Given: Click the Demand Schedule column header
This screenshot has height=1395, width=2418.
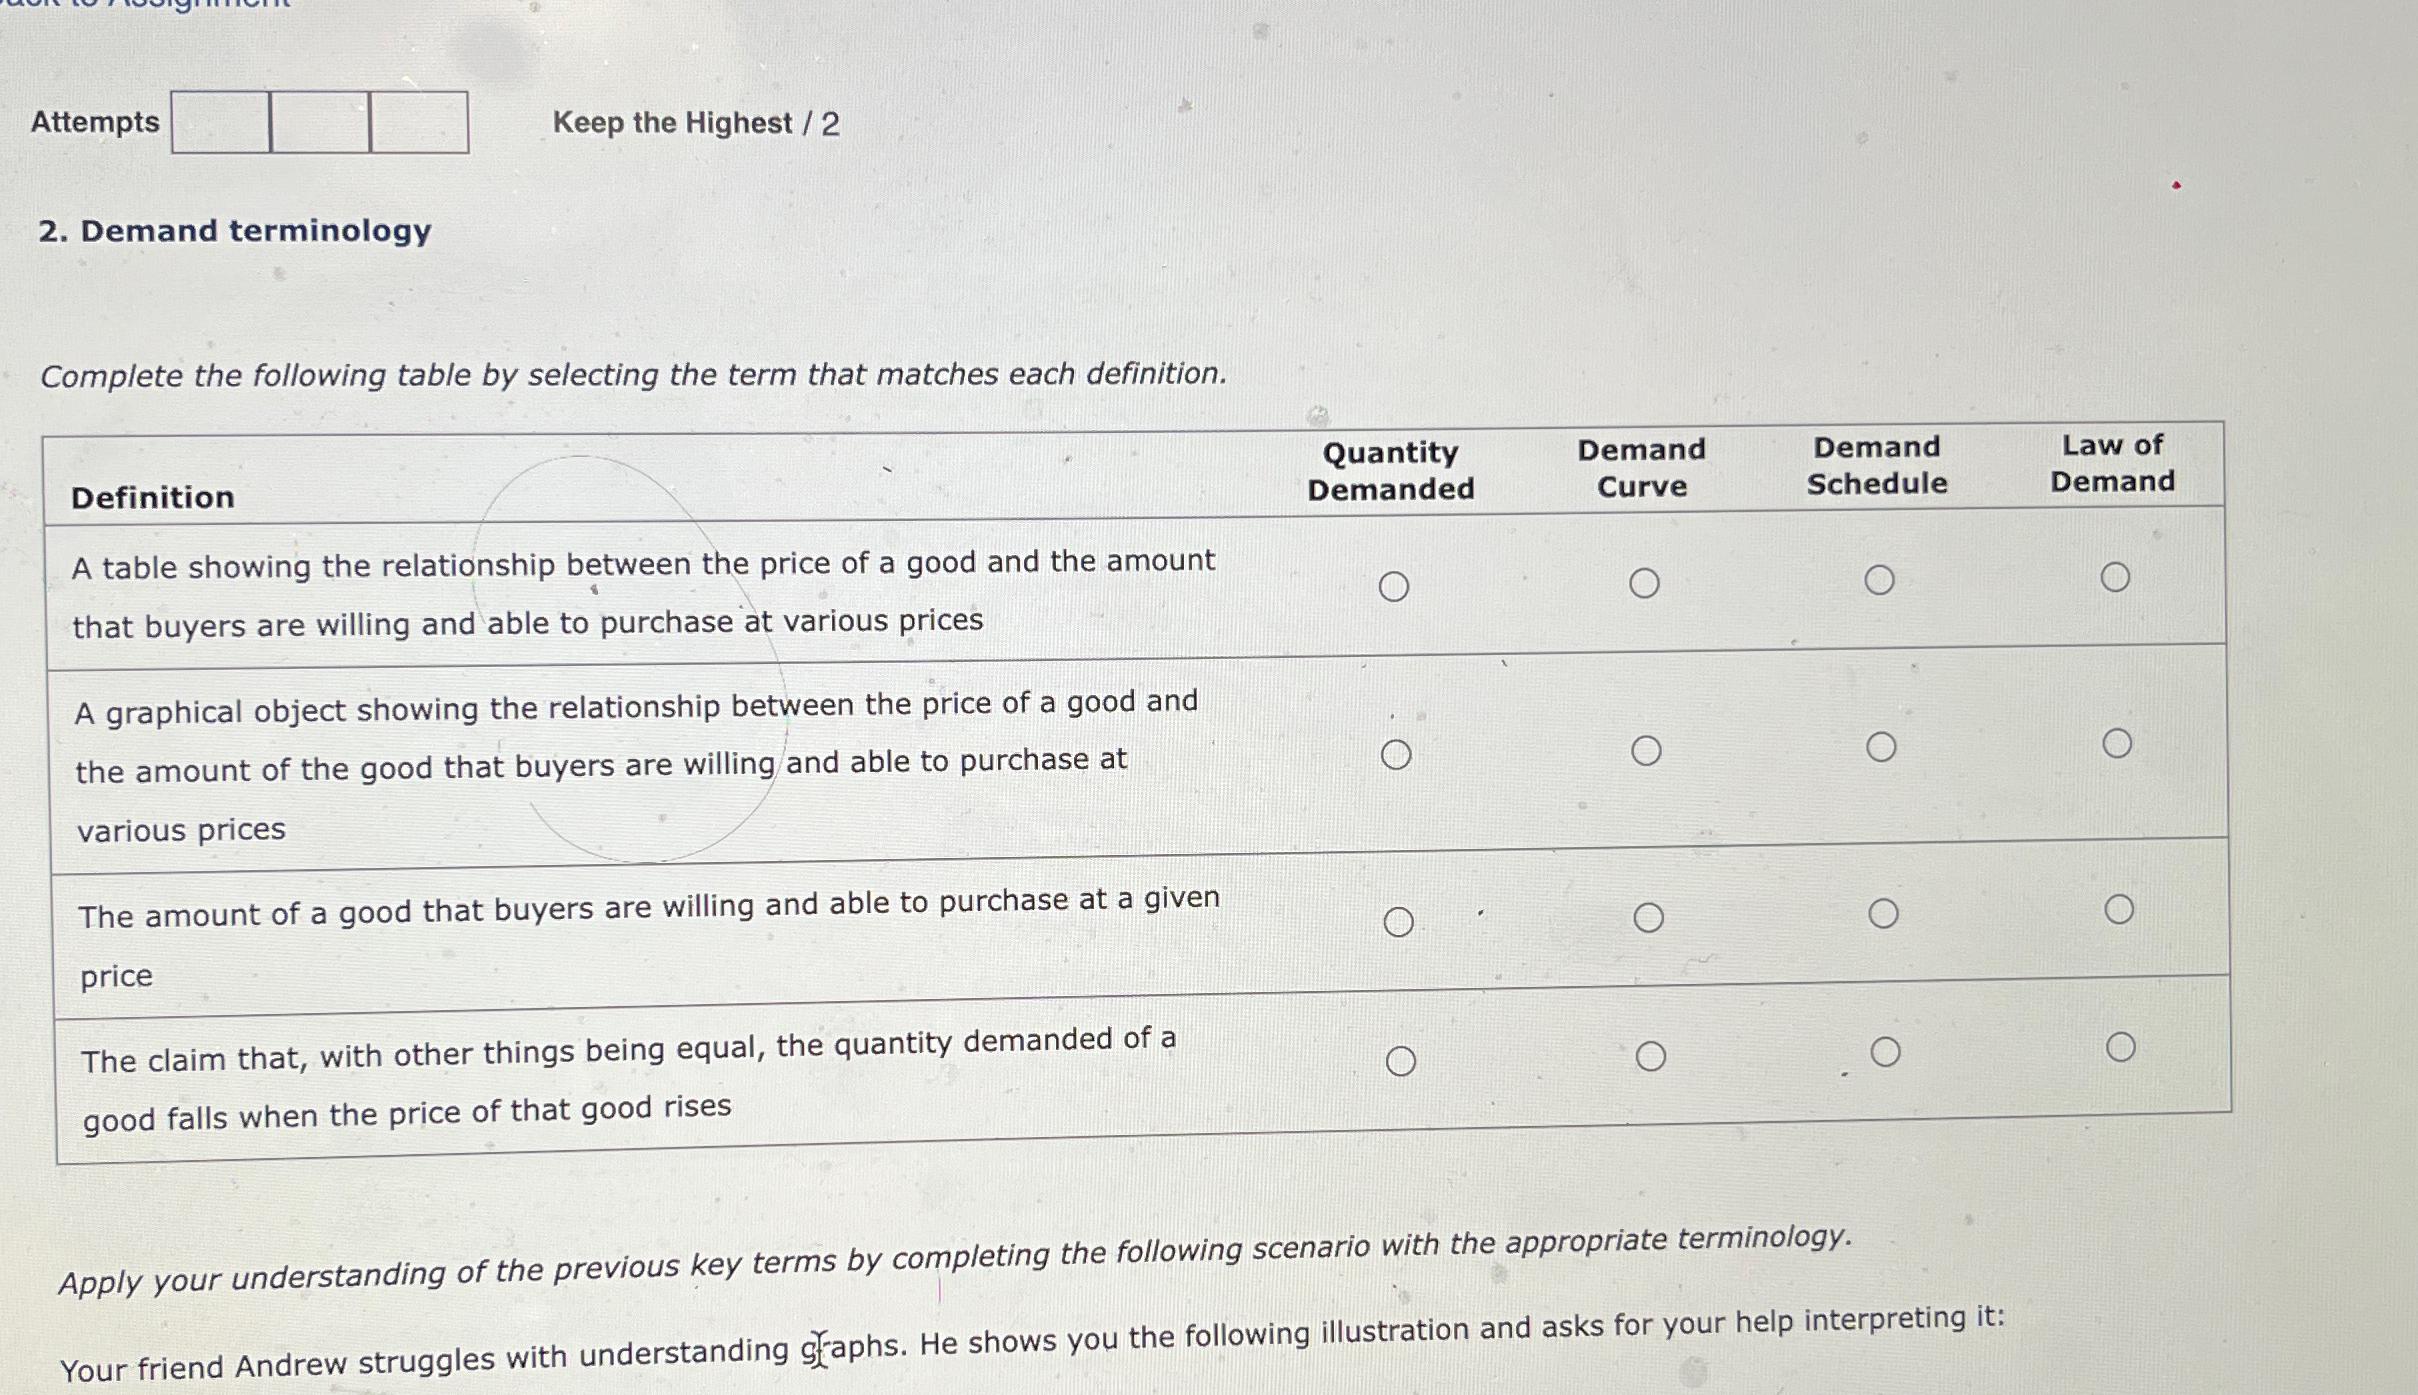Looking at the screenshot, I should click(x=1878, y=466).
